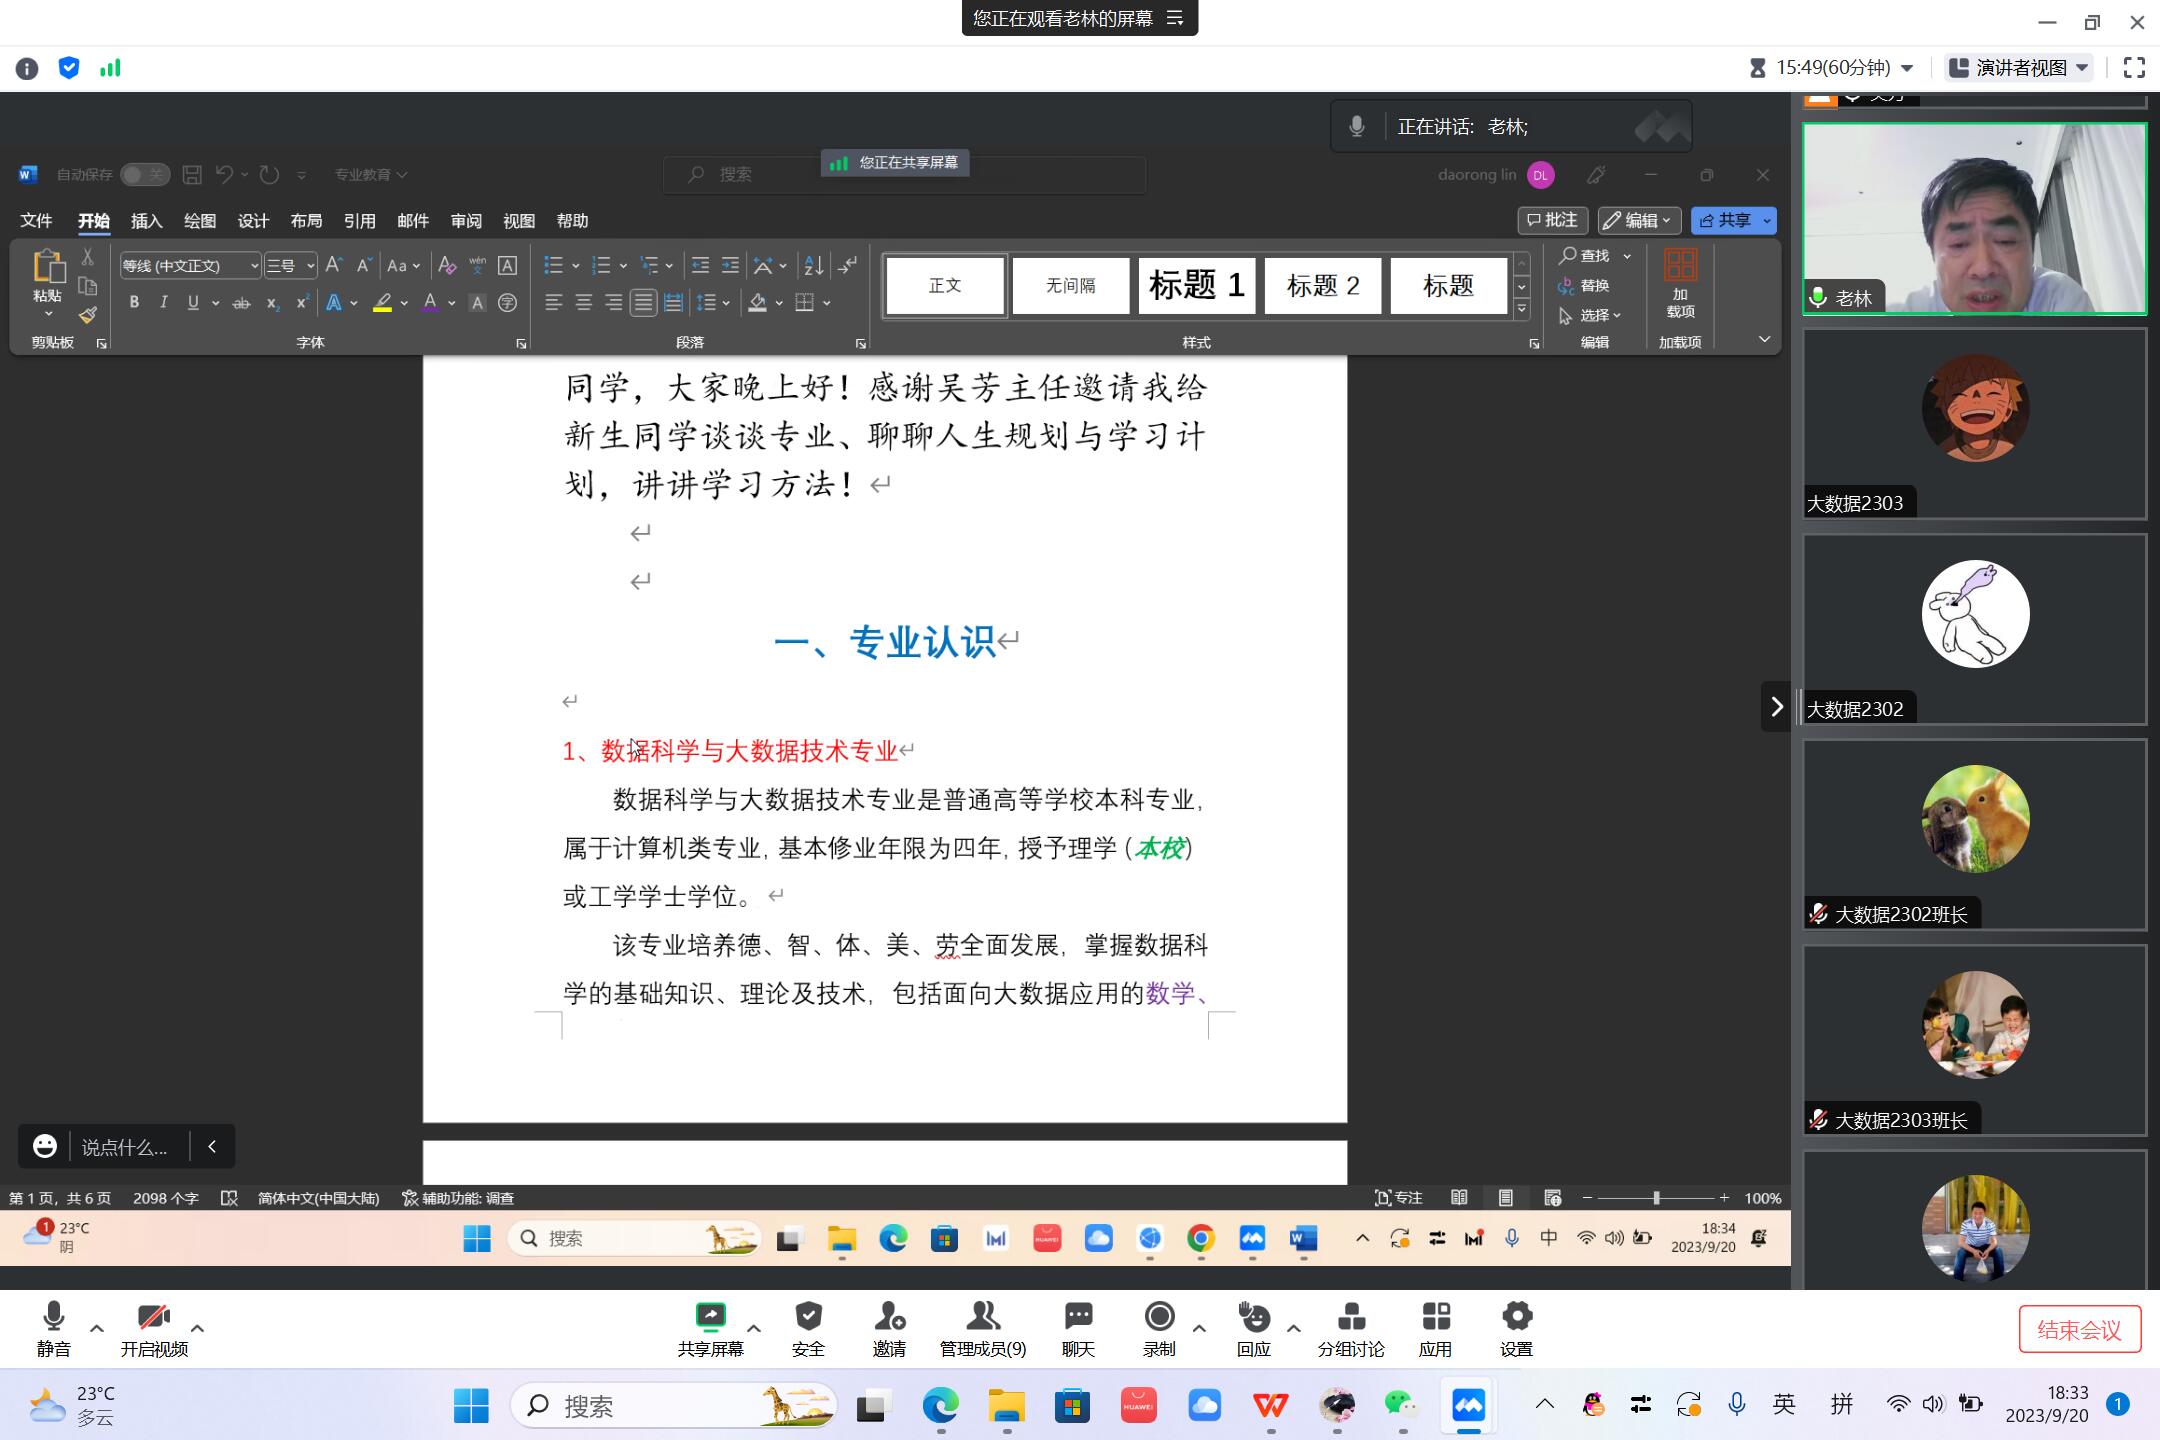Turn on camera via 开启视频
The image size is (2160, 1440).
(x=154, y=1329)
